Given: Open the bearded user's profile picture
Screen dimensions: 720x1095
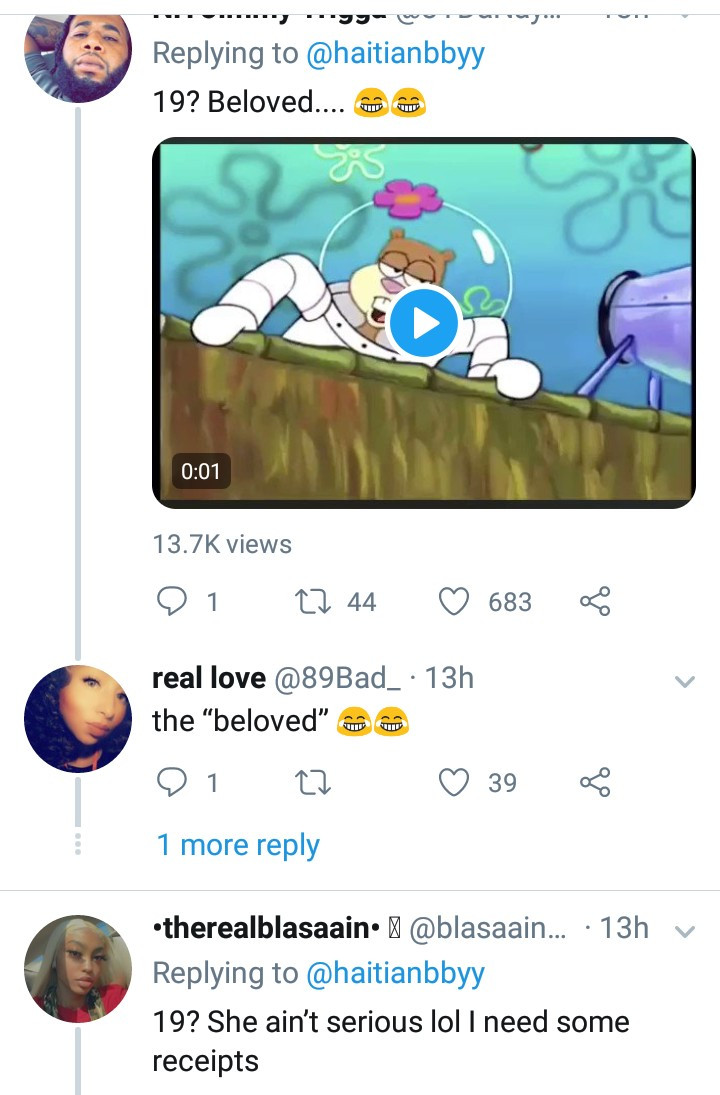Looking at the screenshot, I should point(77,50).
